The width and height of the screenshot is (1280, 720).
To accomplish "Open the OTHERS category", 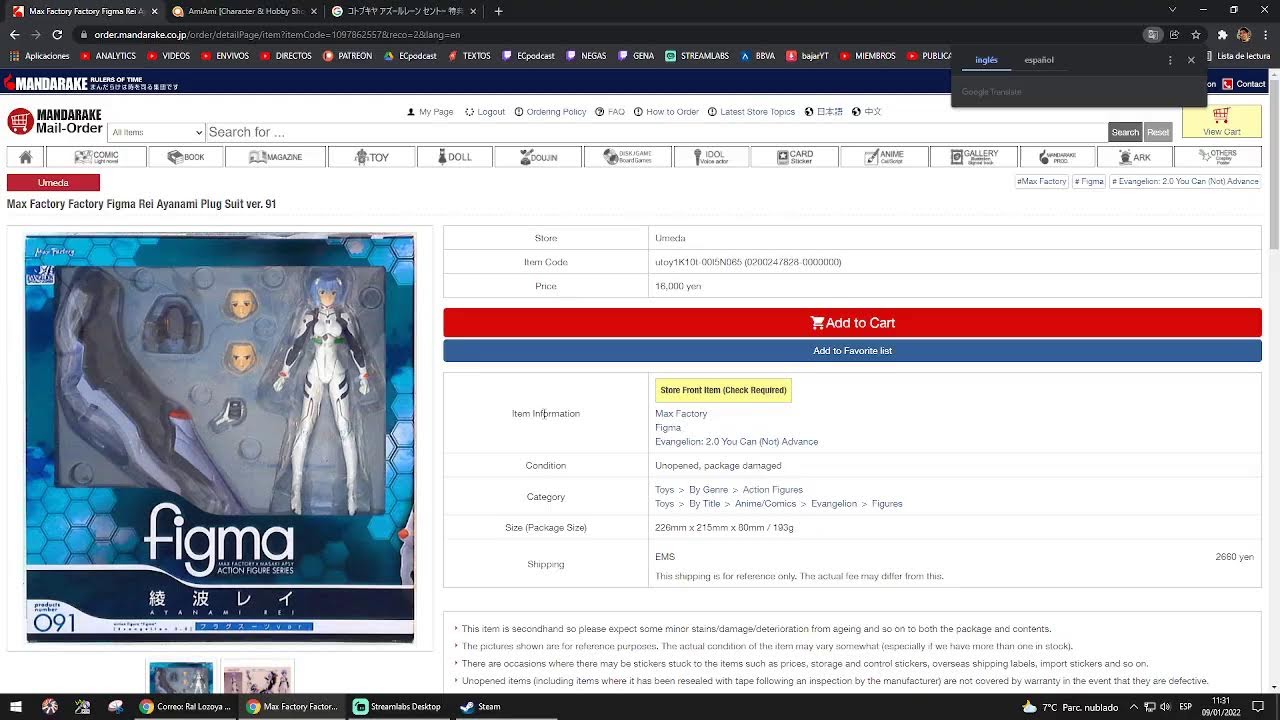I will coord(1217,157).
